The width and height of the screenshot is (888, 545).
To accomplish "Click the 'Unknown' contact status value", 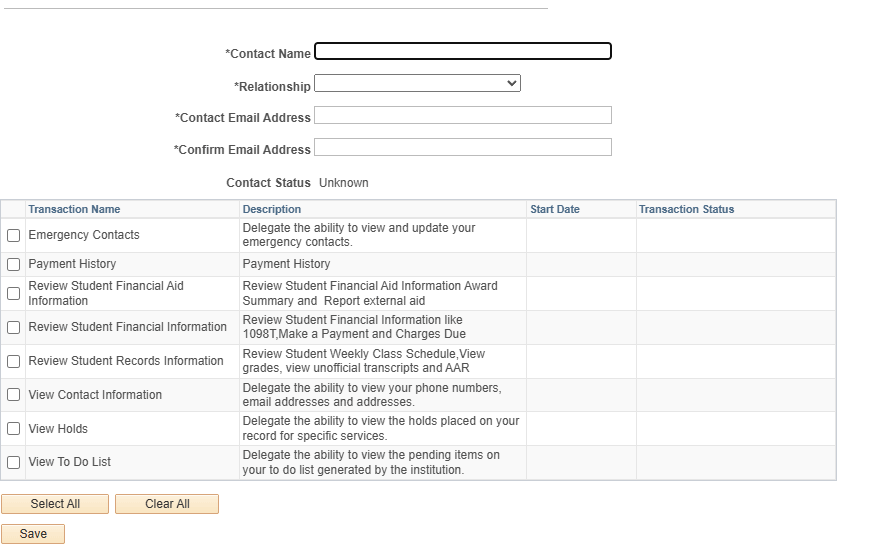I will click(x=344, y=183).
